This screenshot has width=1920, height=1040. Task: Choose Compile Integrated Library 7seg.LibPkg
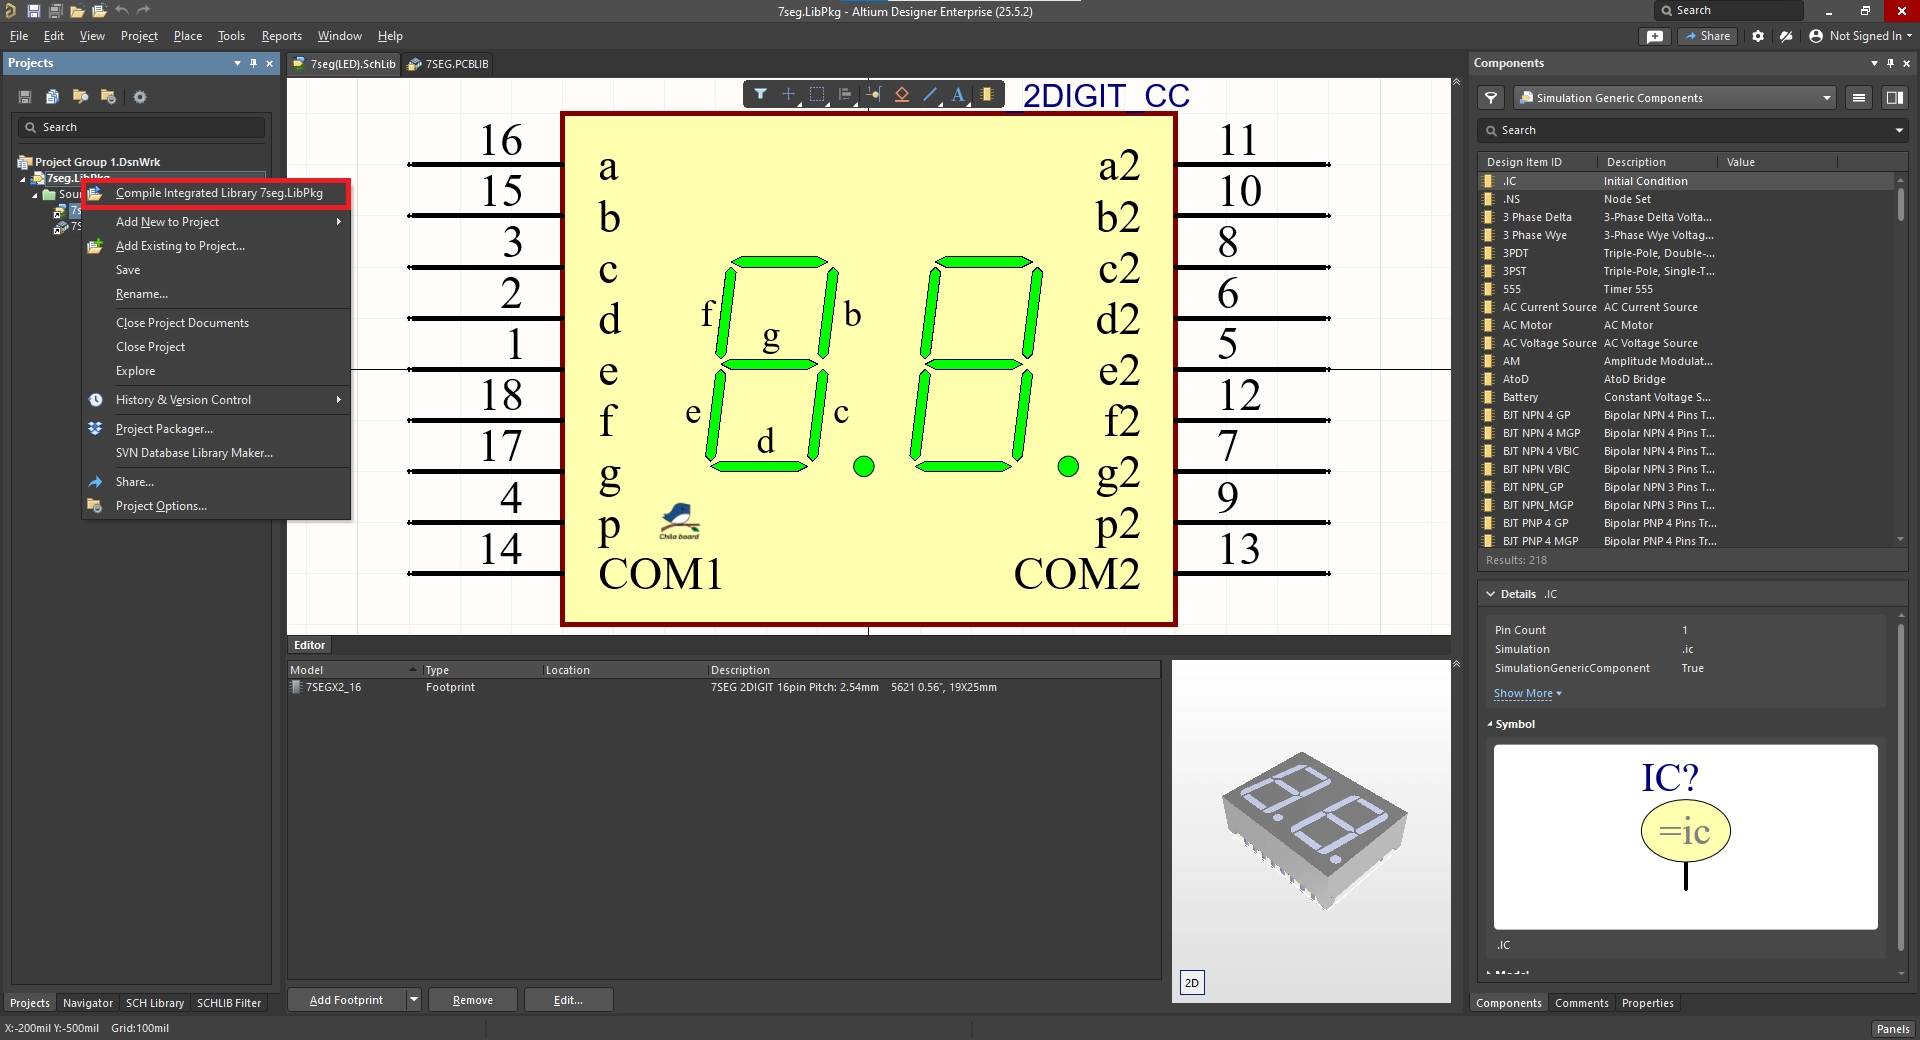219,193
